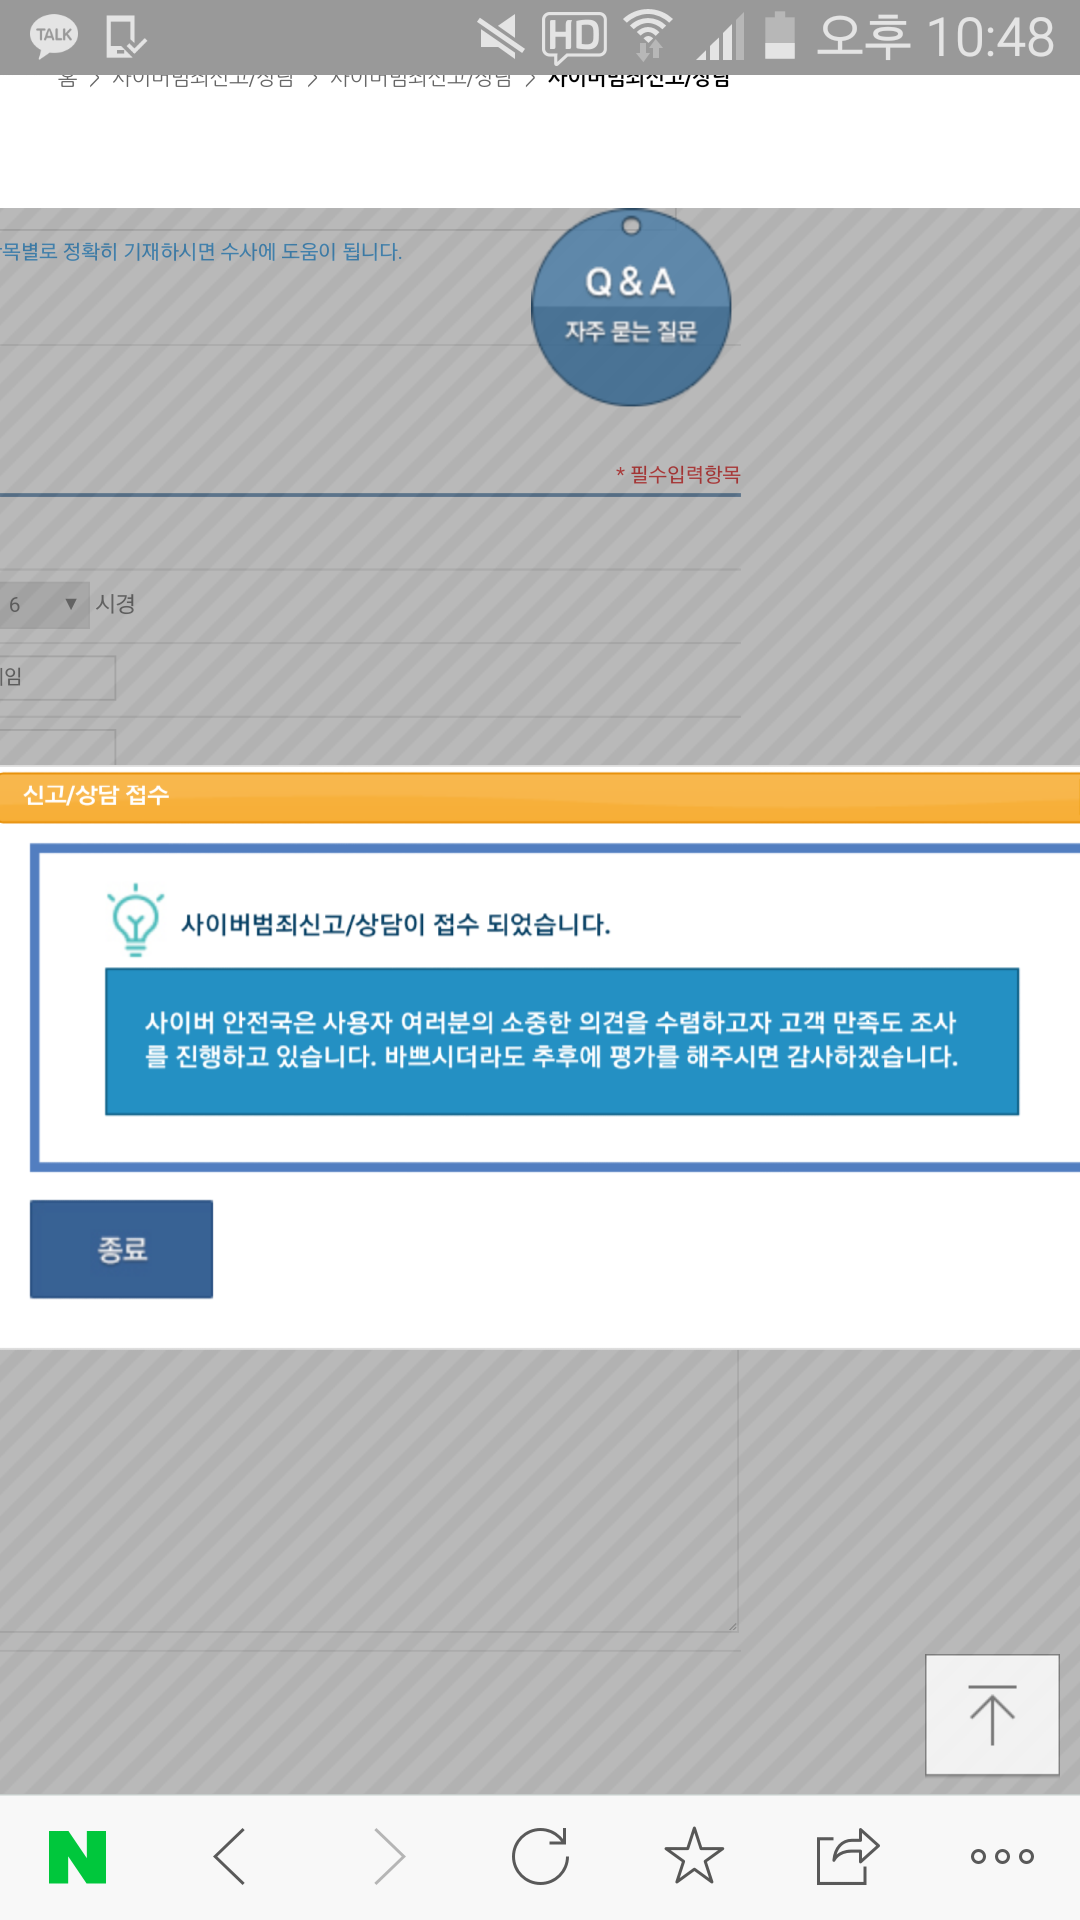Go back with the left arrow
1080x1920 pixels.
point(230,1857)
